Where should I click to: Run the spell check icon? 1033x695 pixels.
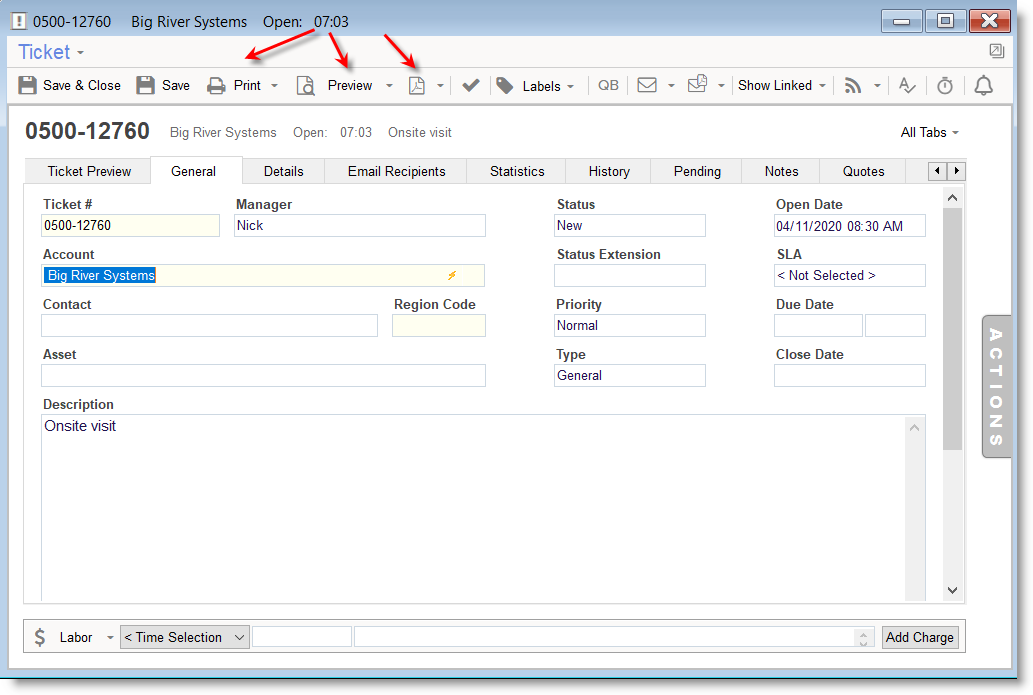pos(907,86)
